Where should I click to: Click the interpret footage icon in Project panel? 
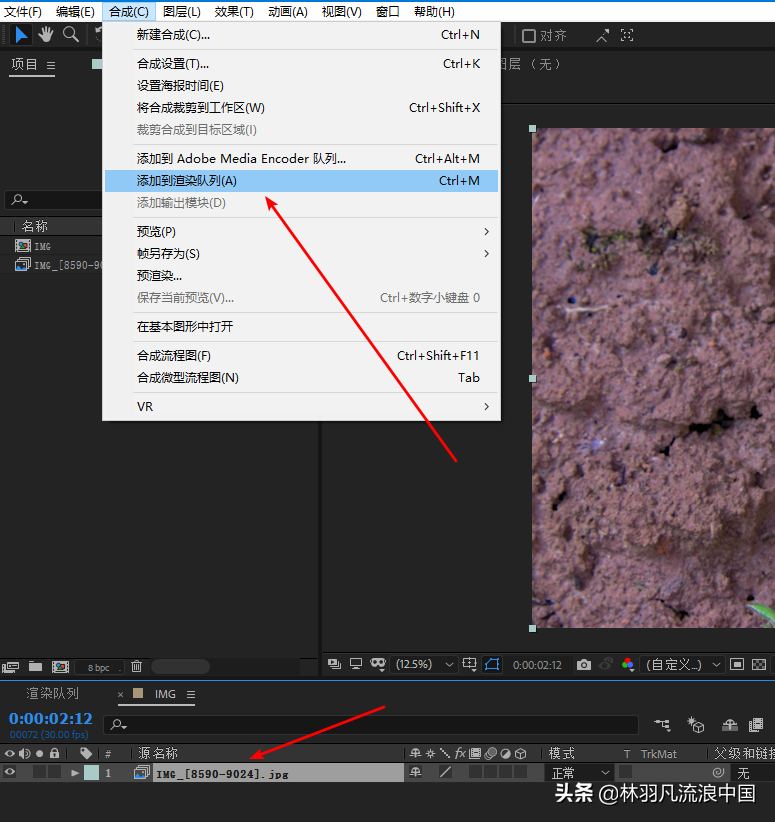(10, 667)
